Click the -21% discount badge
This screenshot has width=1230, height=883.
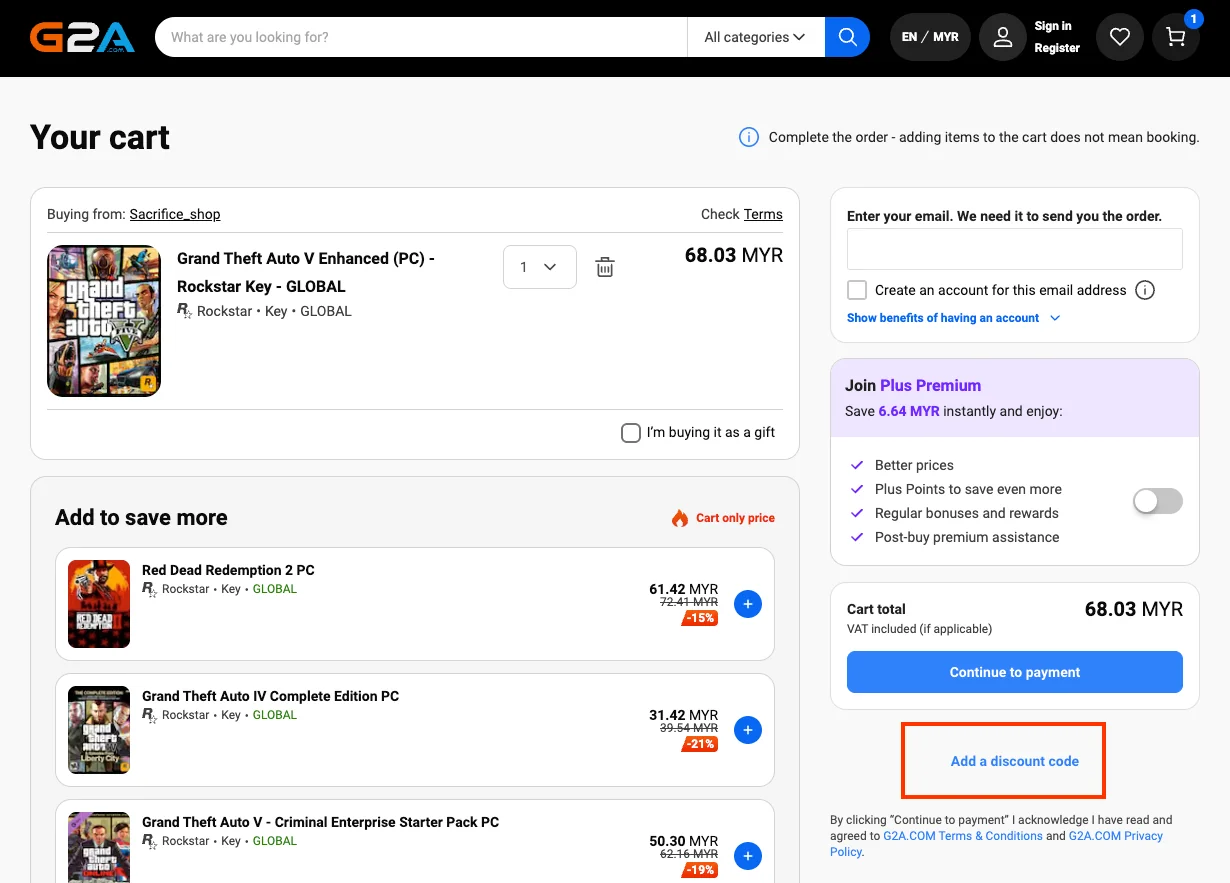coord(700,744)
